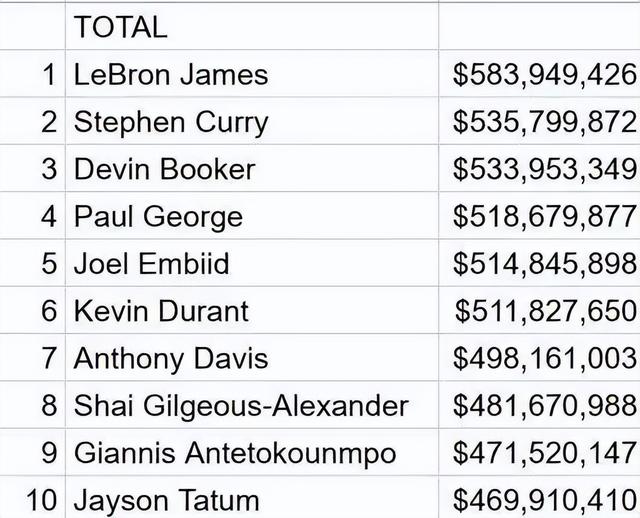Click the Stephen Curry name cell
Viewport: 640px width, 518px height.
click(x=252, y=121)
